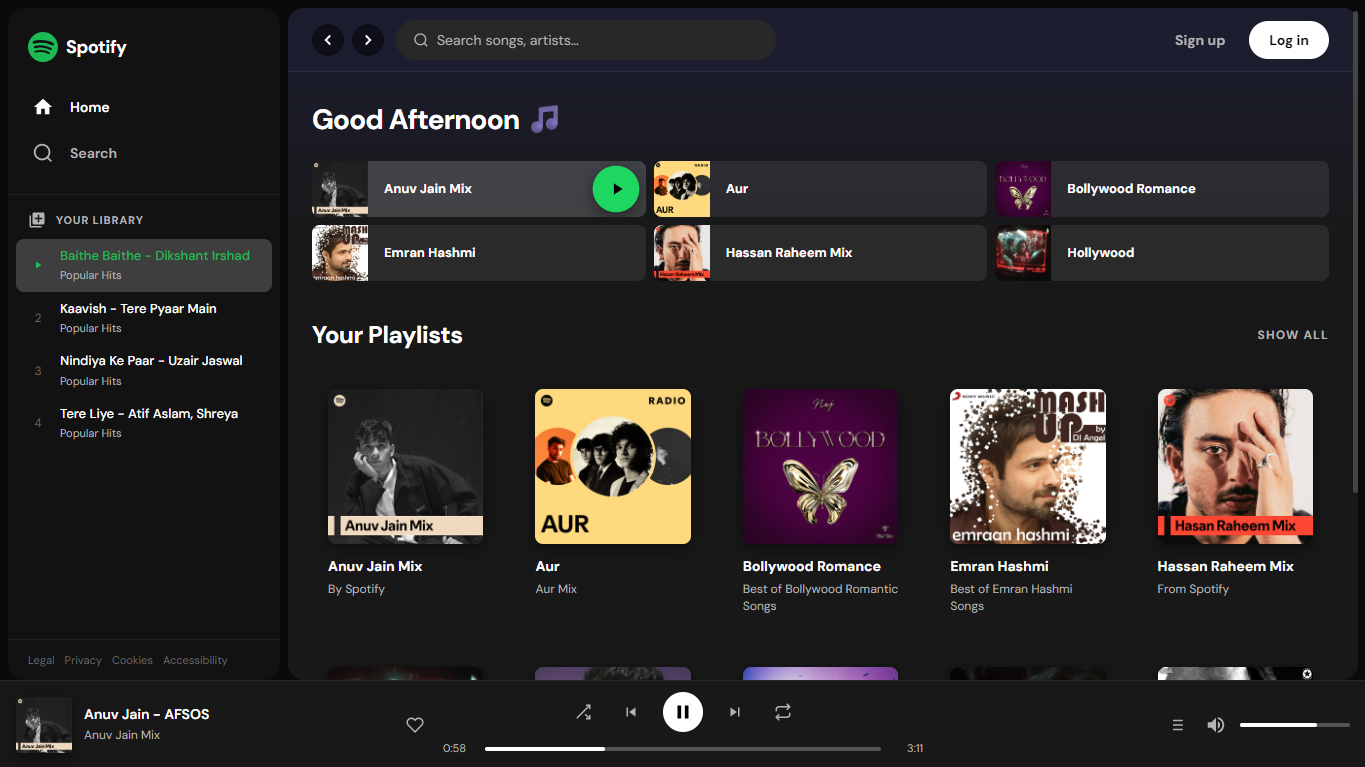
Task: Click the Spotify logo icon
Action: pos(43,47)
